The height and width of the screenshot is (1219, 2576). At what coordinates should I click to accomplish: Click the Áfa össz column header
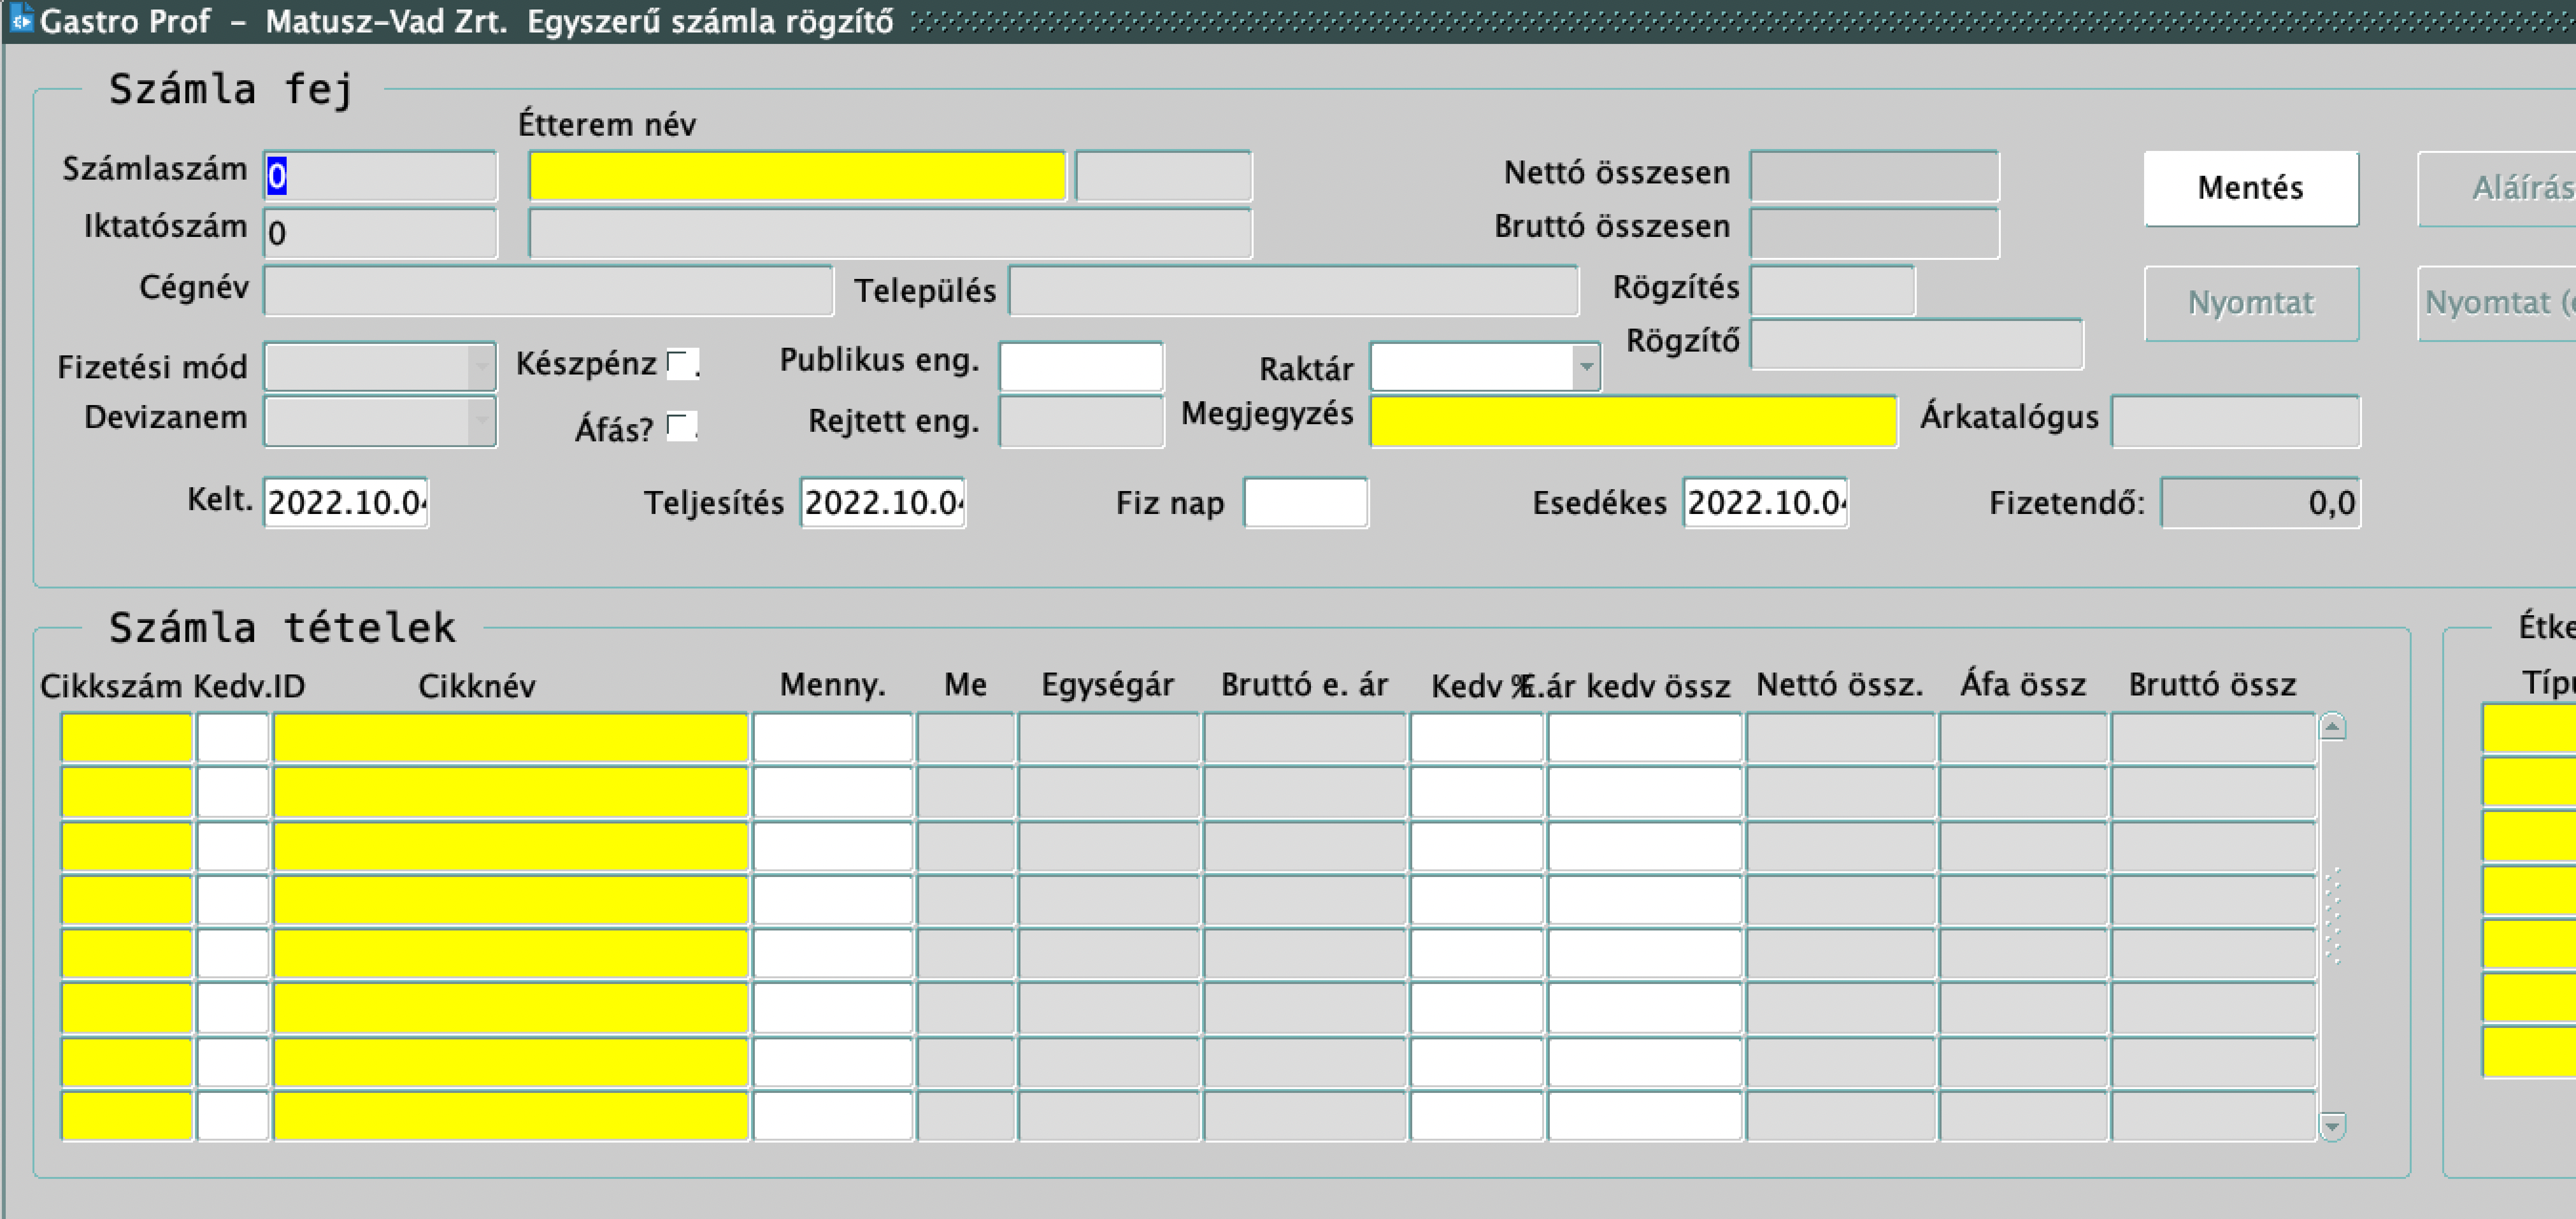pyautogui.click(x=2023, y=685)
